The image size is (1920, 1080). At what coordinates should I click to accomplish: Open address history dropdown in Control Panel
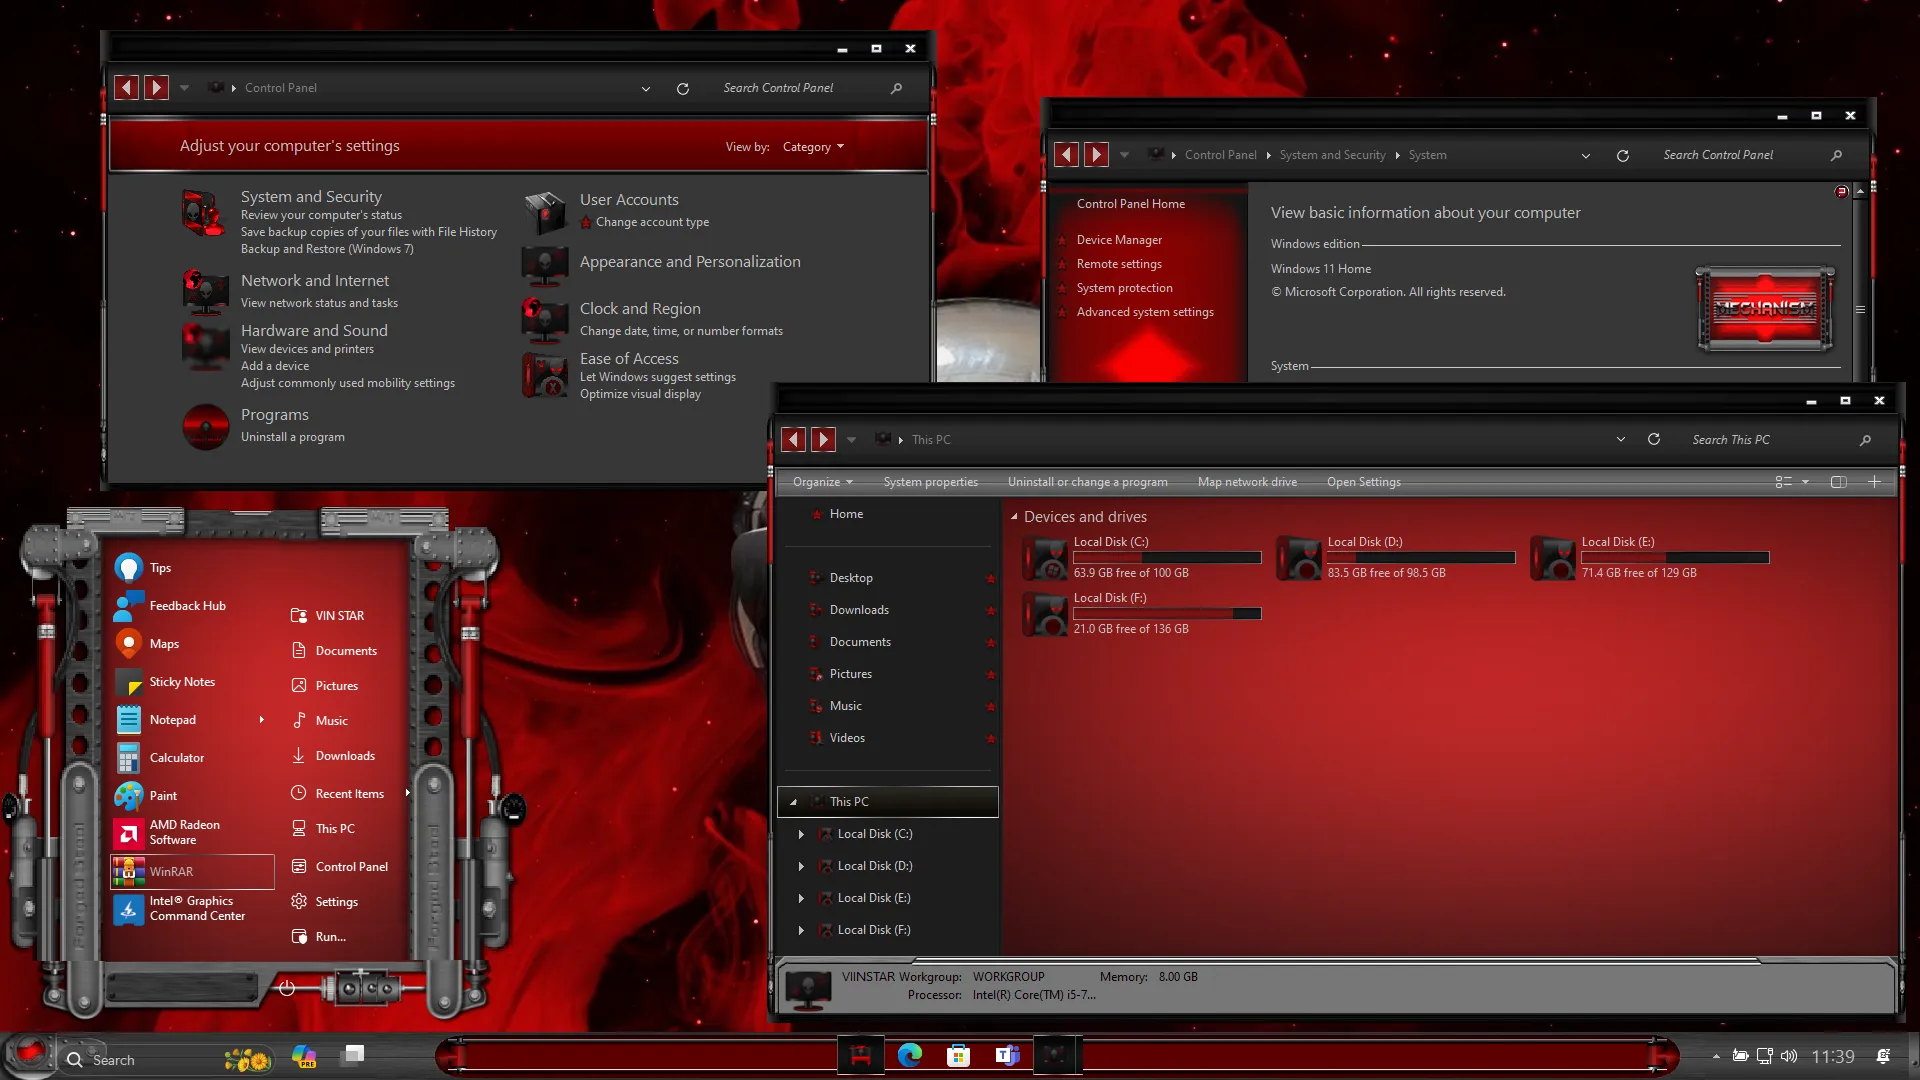point(646,89)
